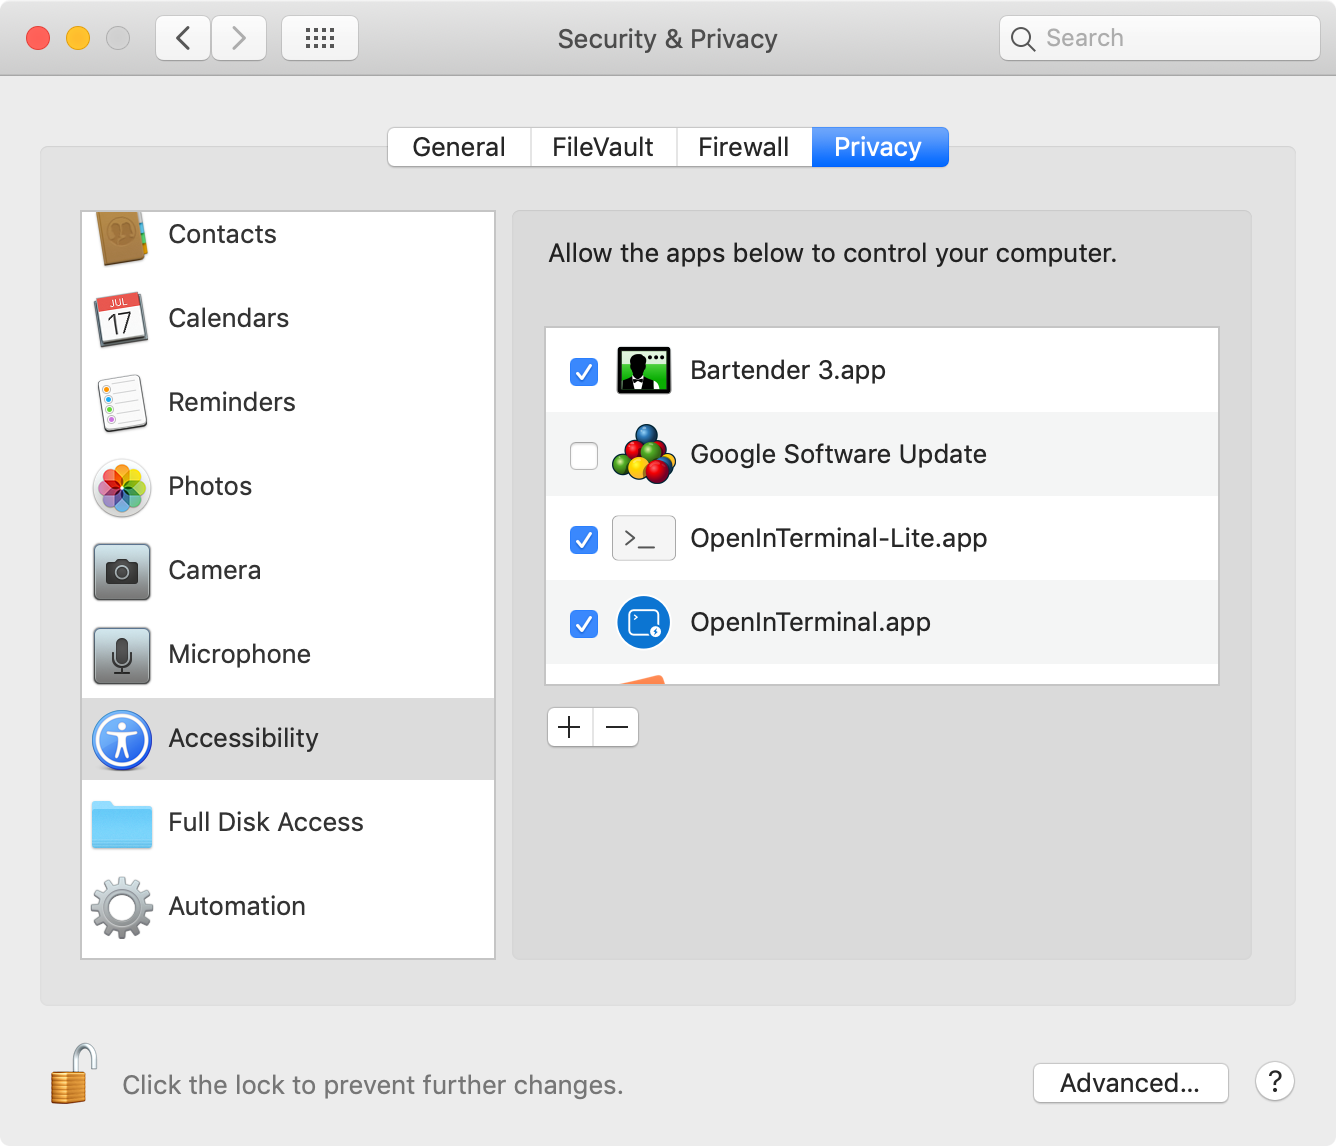Click the help question mark button
Screen dimensions: 1336x1146
(x=1274, y=1082)
